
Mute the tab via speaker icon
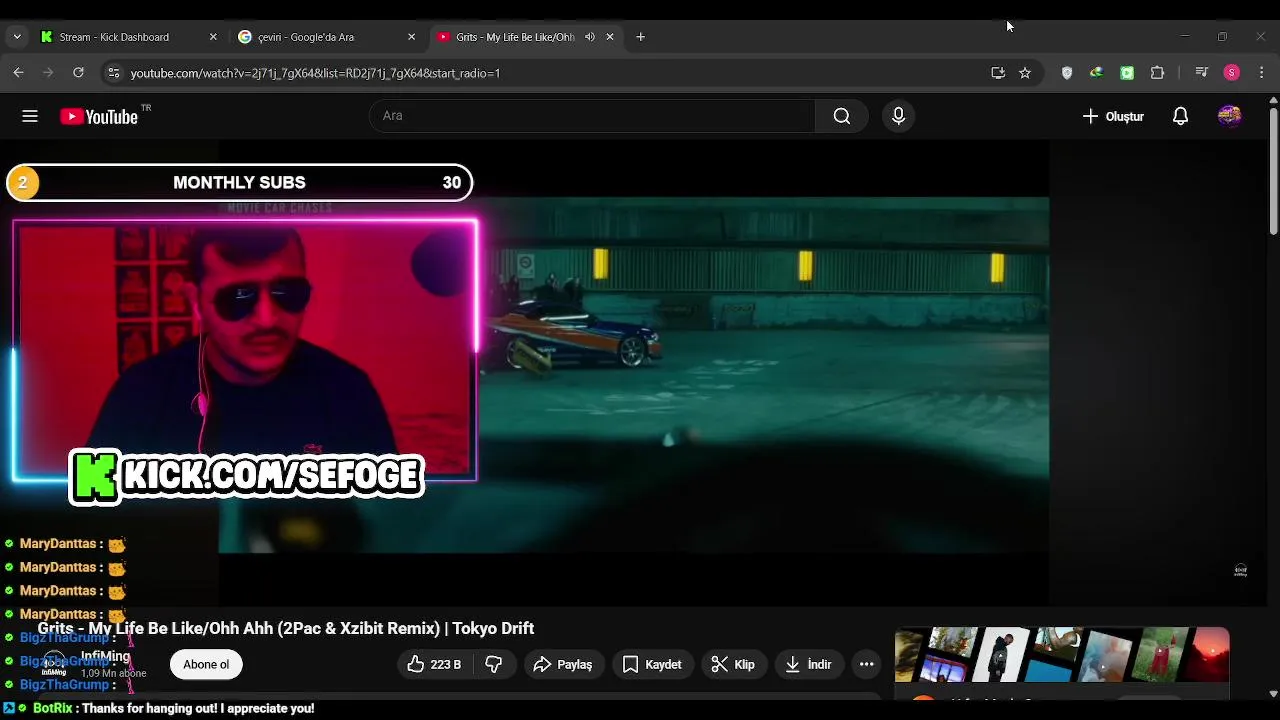[590, 37]
